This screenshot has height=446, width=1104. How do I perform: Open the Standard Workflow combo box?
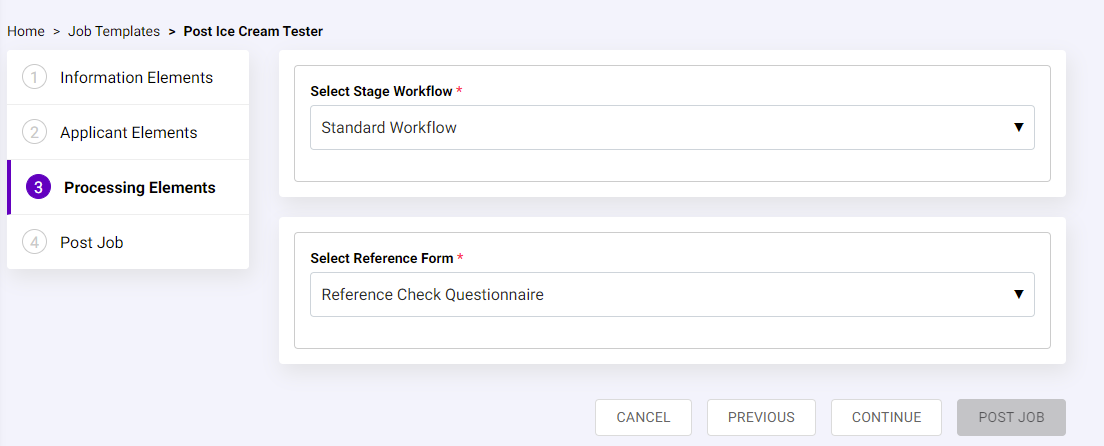tap(672, 128)
